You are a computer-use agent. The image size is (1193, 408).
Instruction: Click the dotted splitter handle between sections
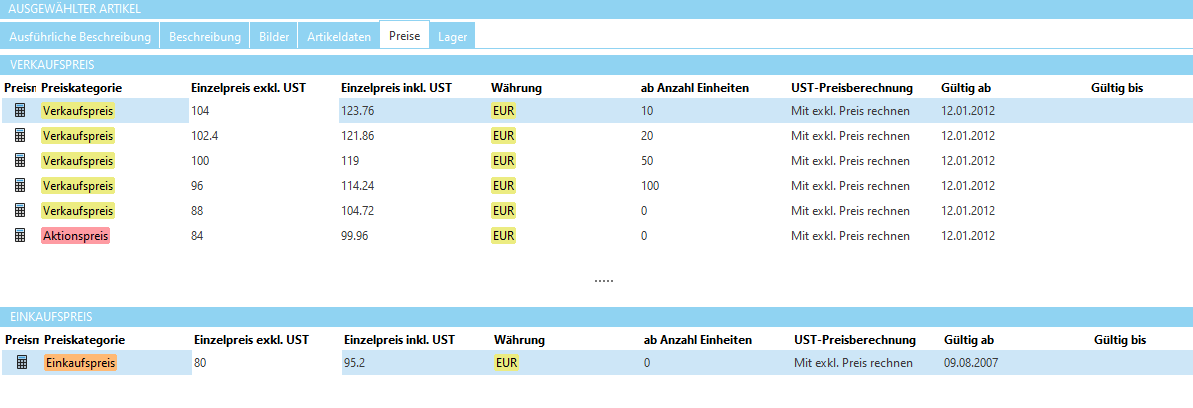point(603,282)
